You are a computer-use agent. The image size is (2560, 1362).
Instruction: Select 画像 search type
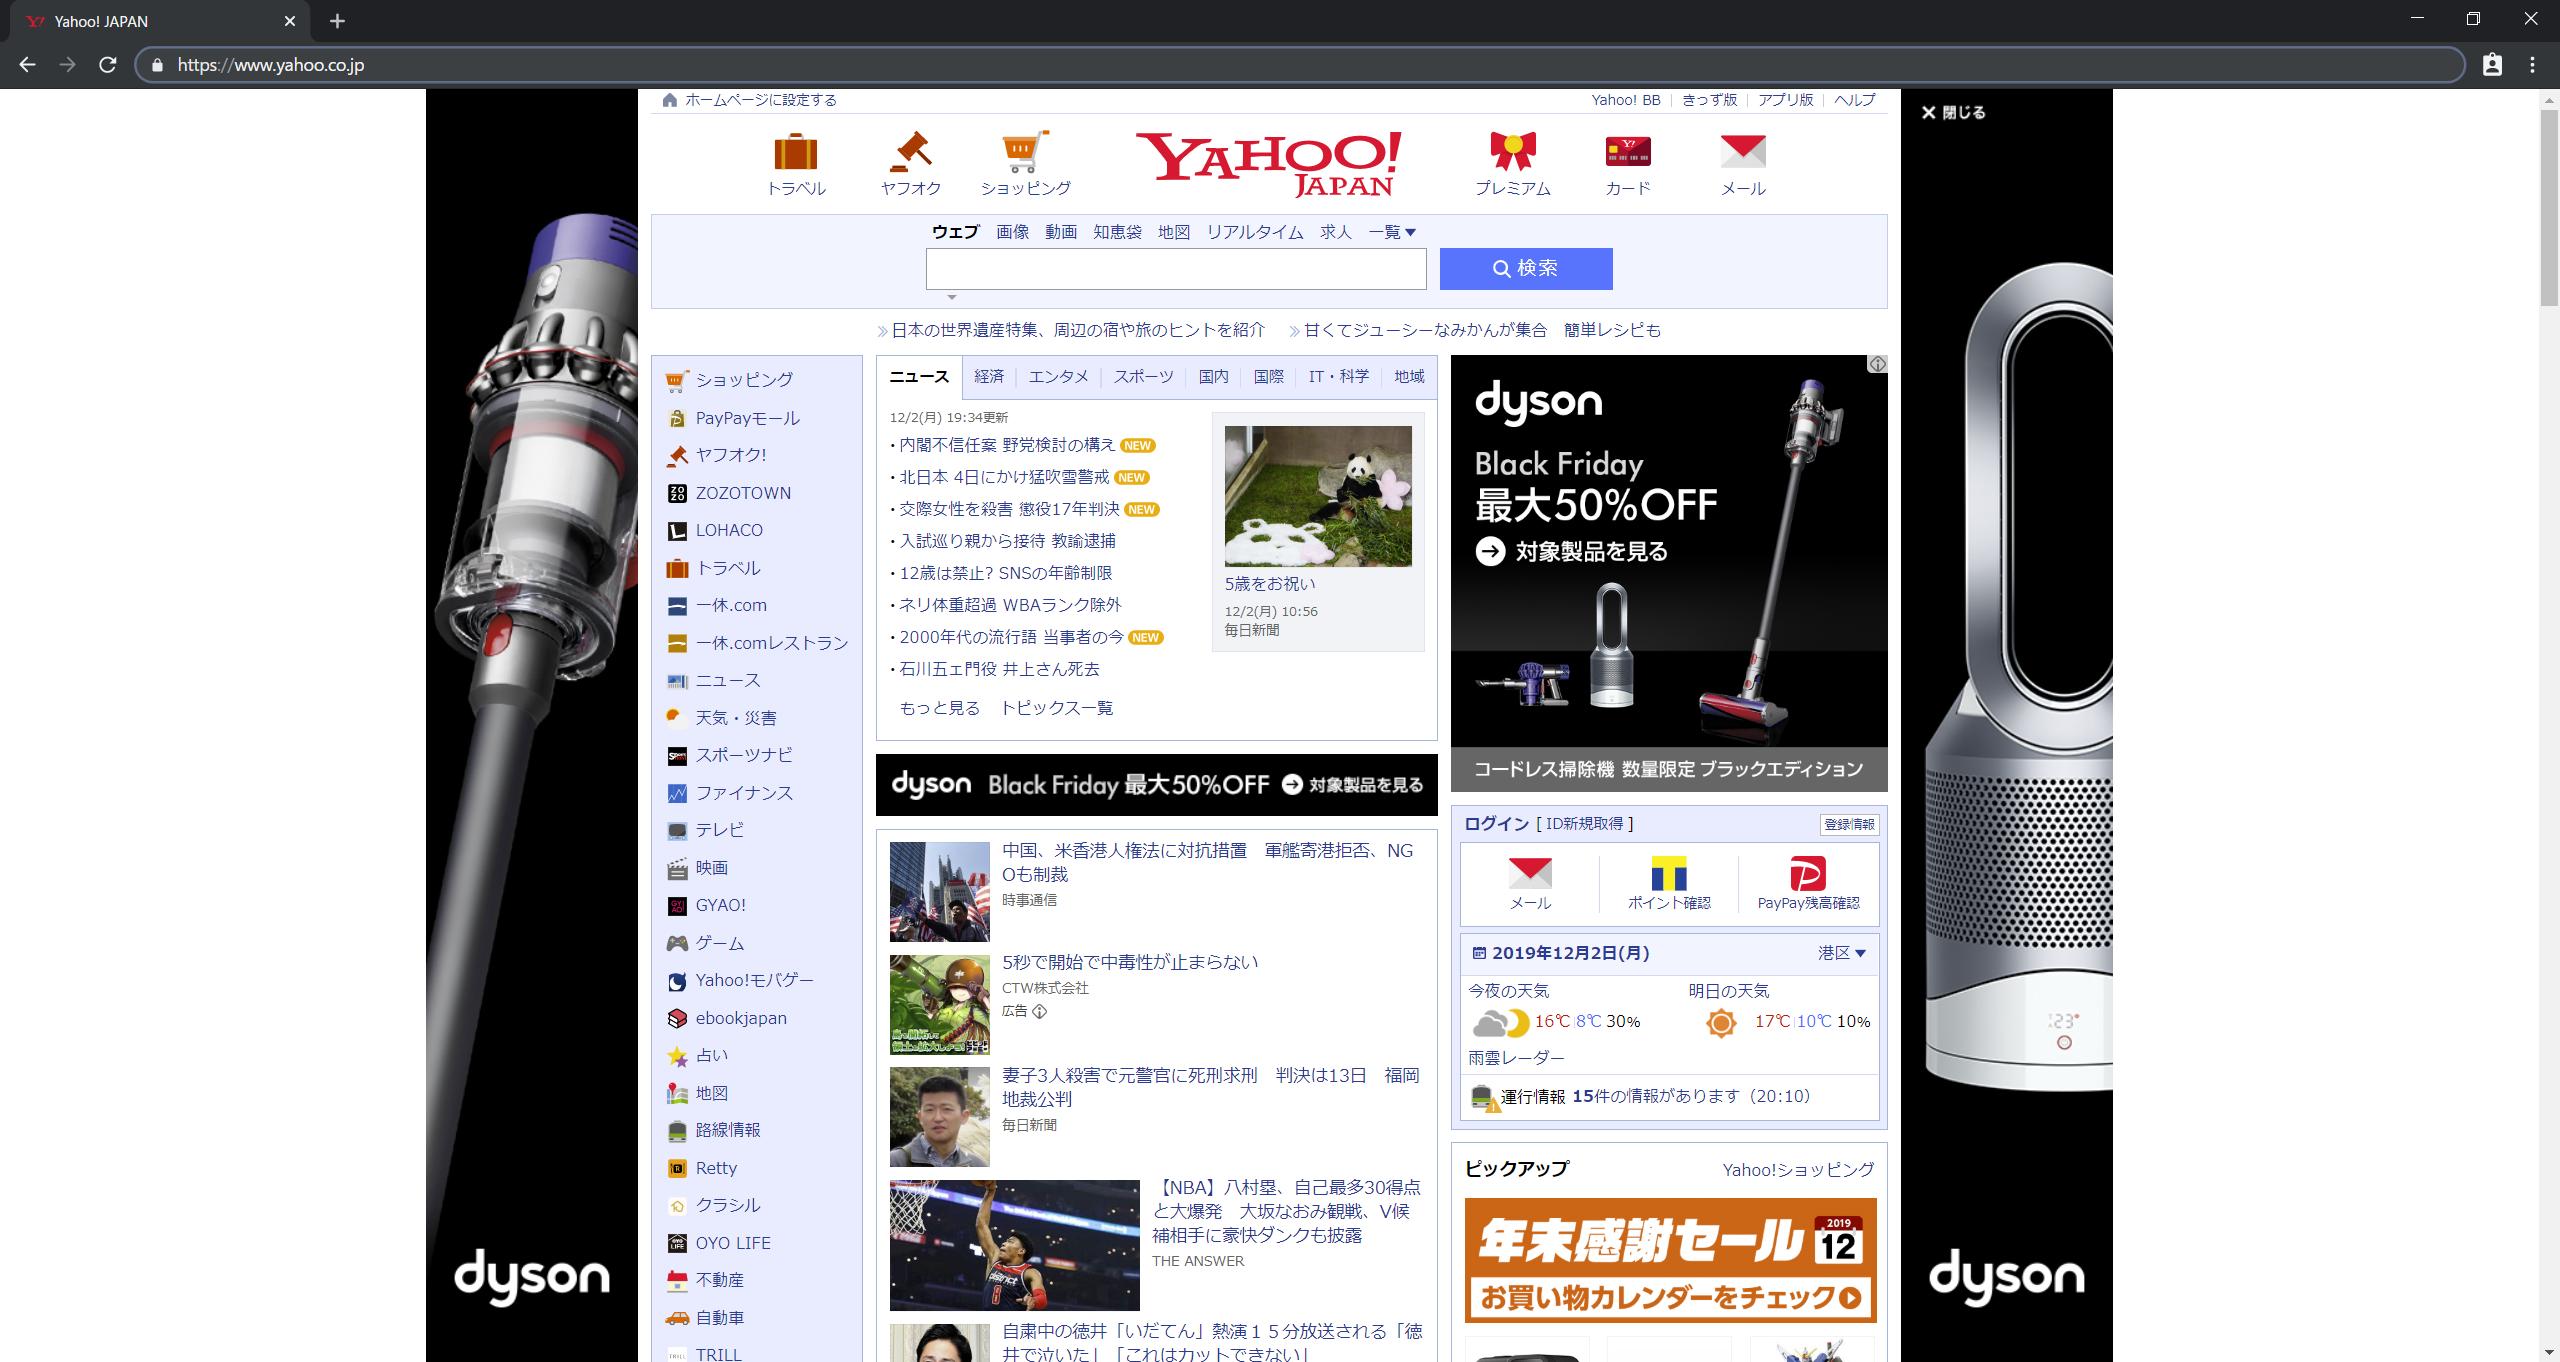1012,232
